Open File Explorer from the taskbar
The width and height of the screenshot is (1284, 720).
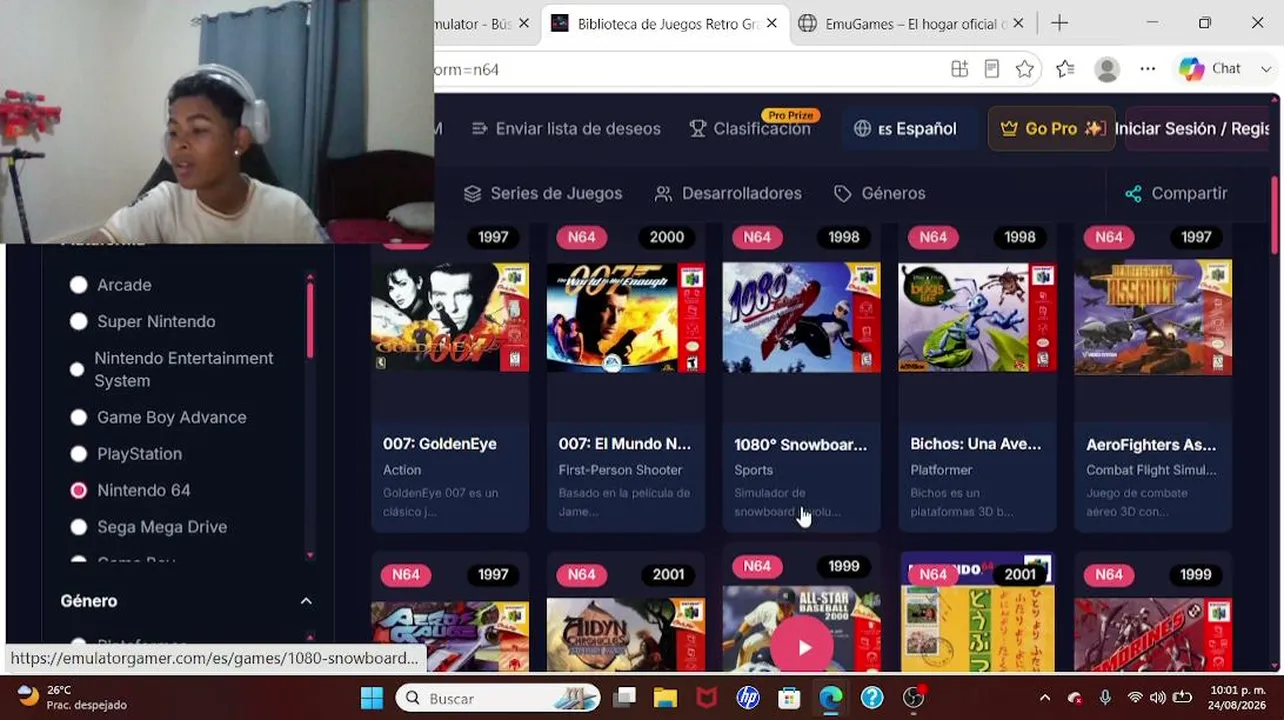coord(665,698)
